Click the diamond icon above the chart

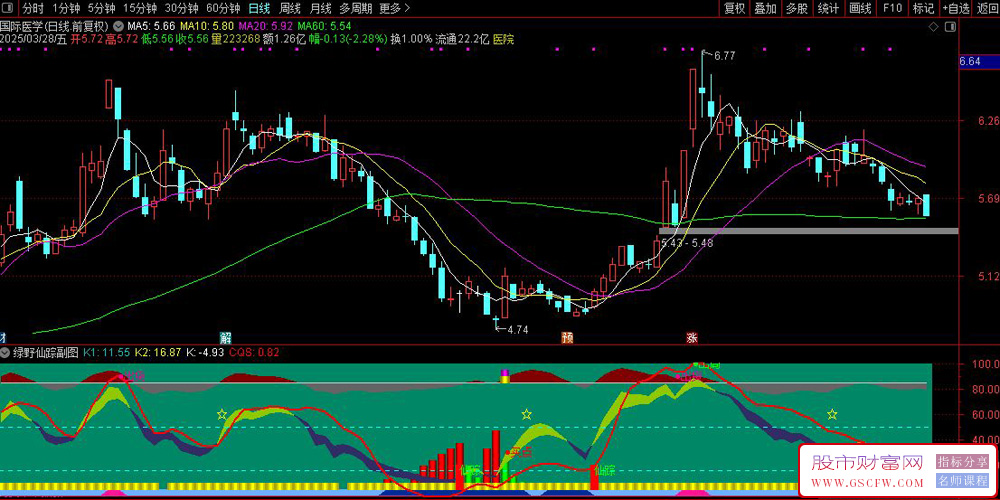pyautogui.click(x=933, y=27)
